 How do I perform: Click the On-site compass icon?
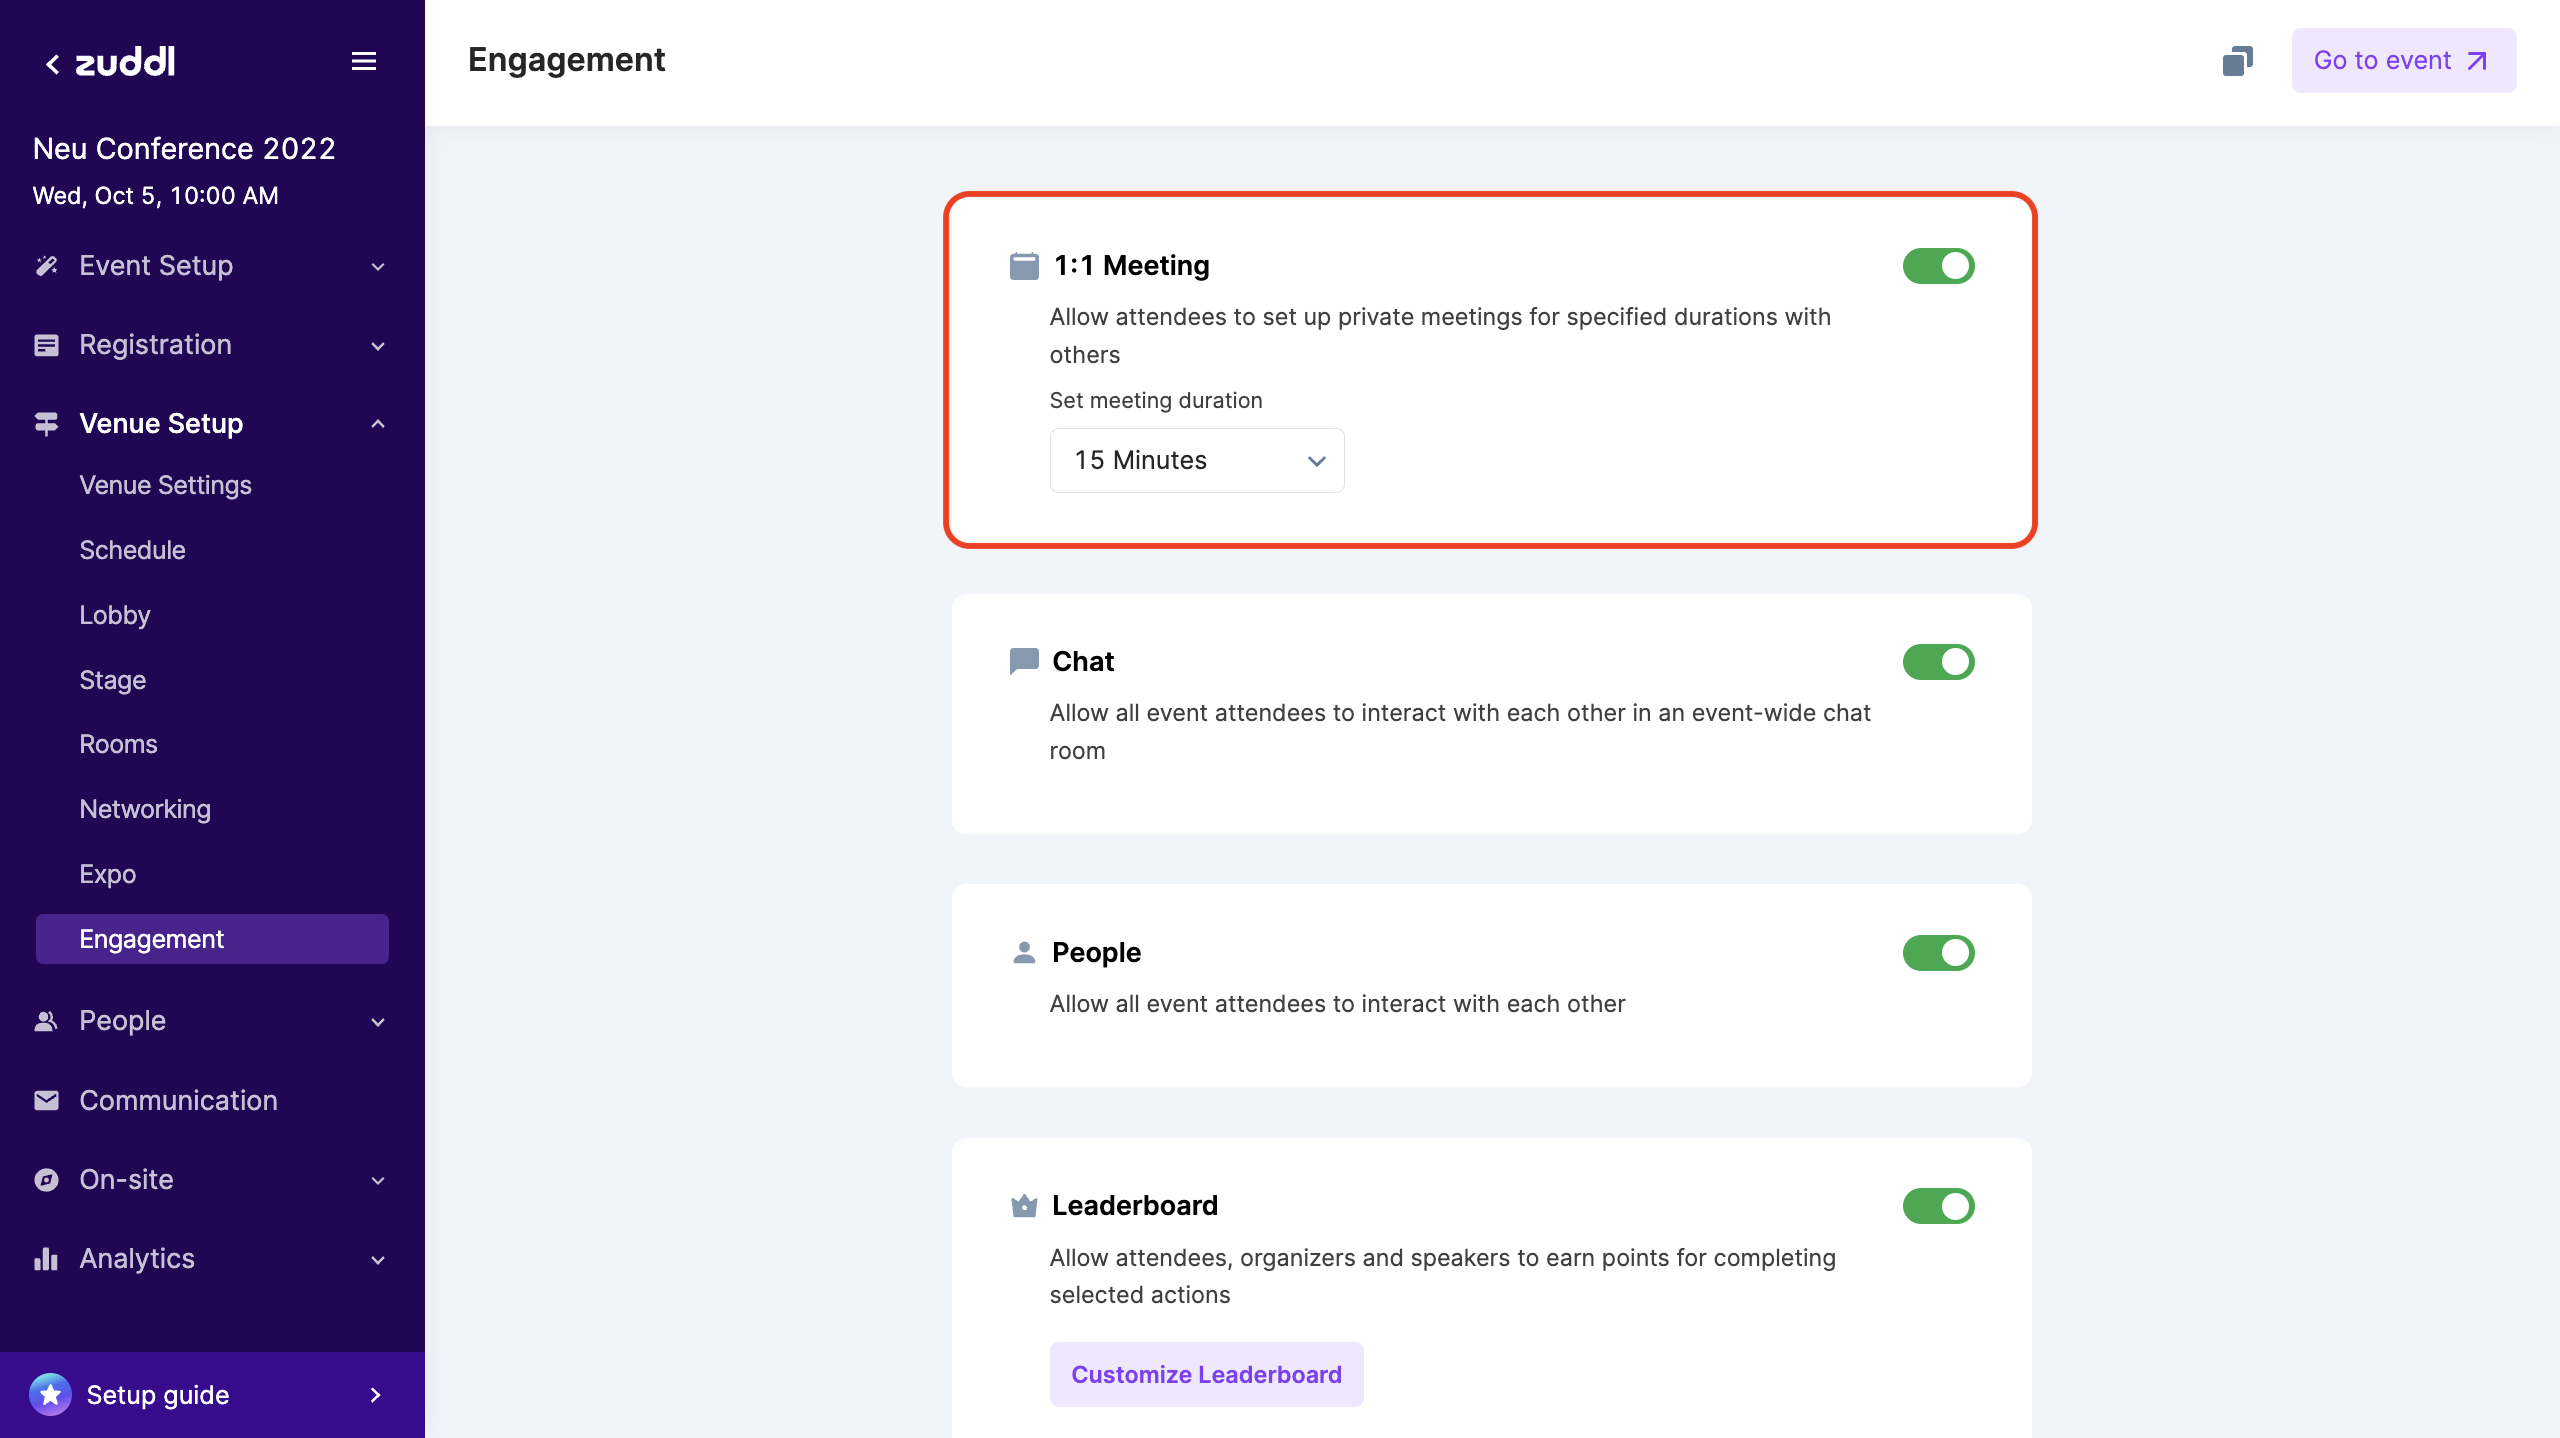(46, 1179)
